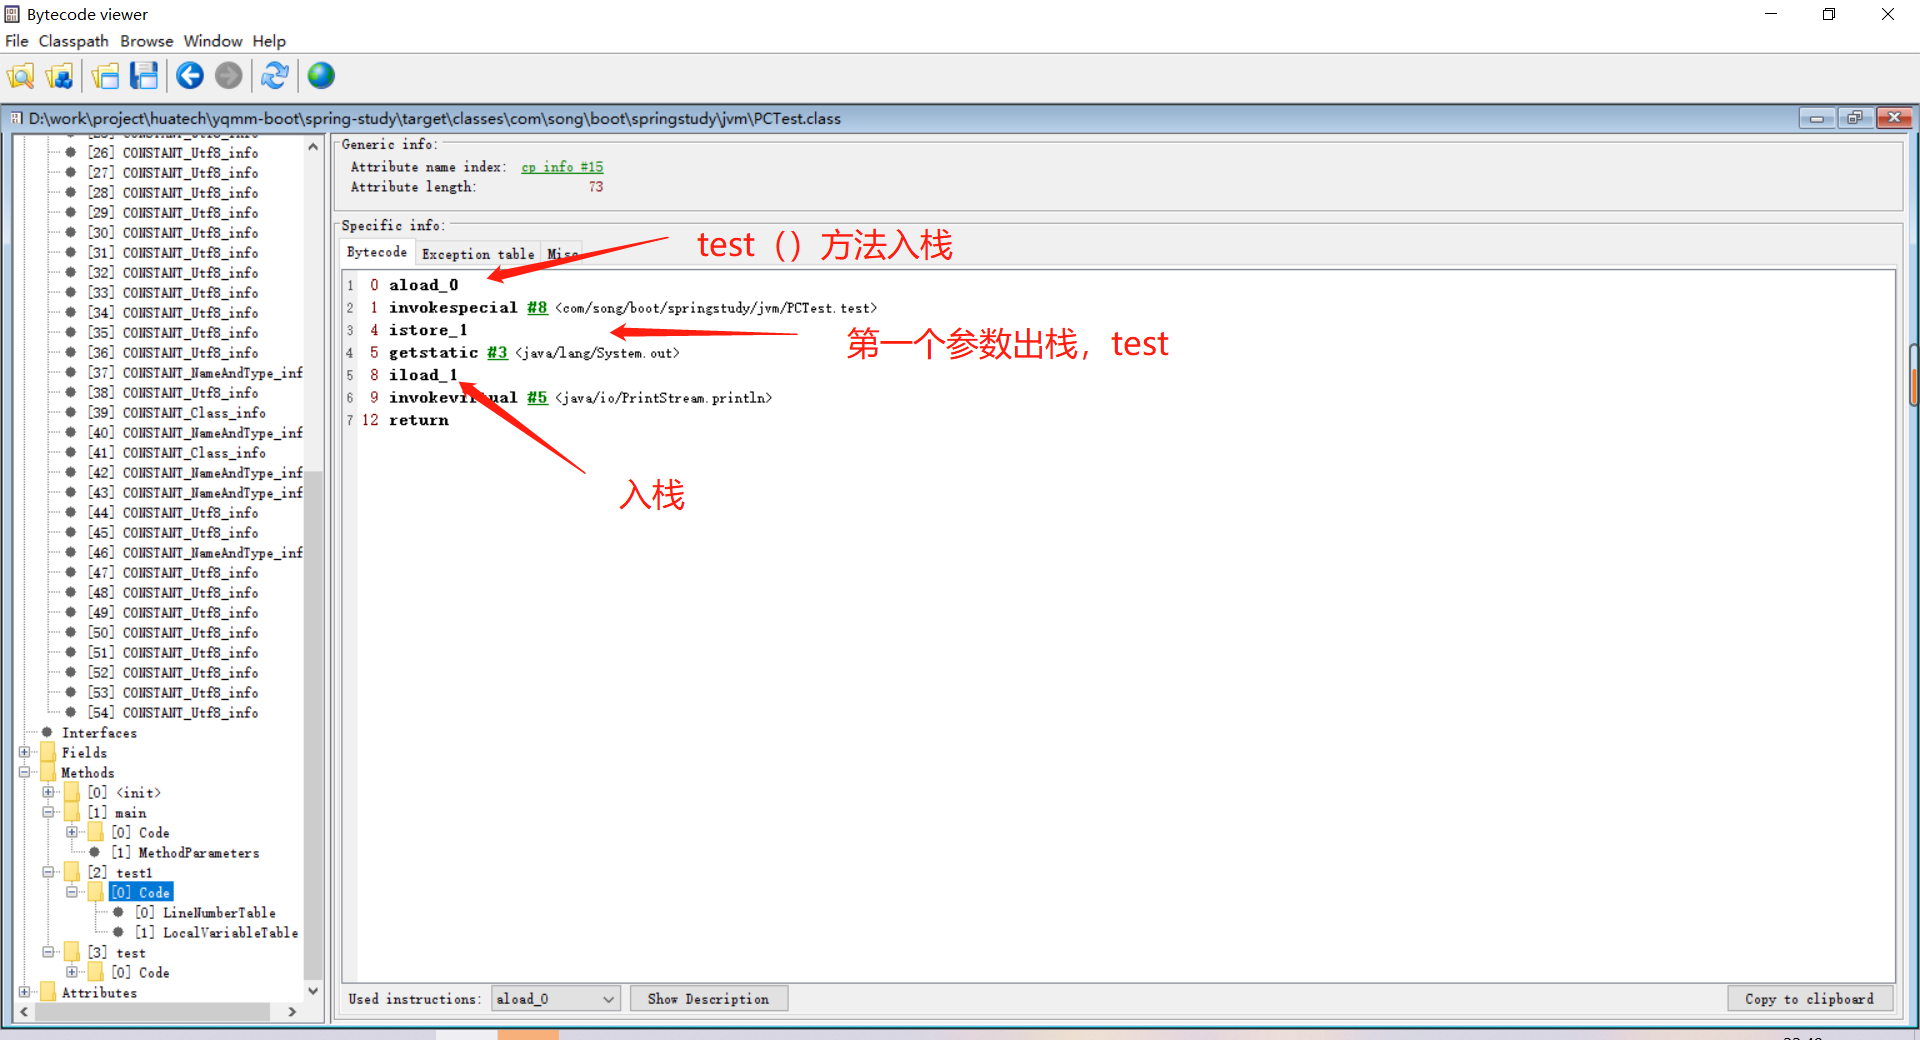Click the Copy to clipboard button
Viewport: 1920px width, 1040px height.
[1809, 999]
